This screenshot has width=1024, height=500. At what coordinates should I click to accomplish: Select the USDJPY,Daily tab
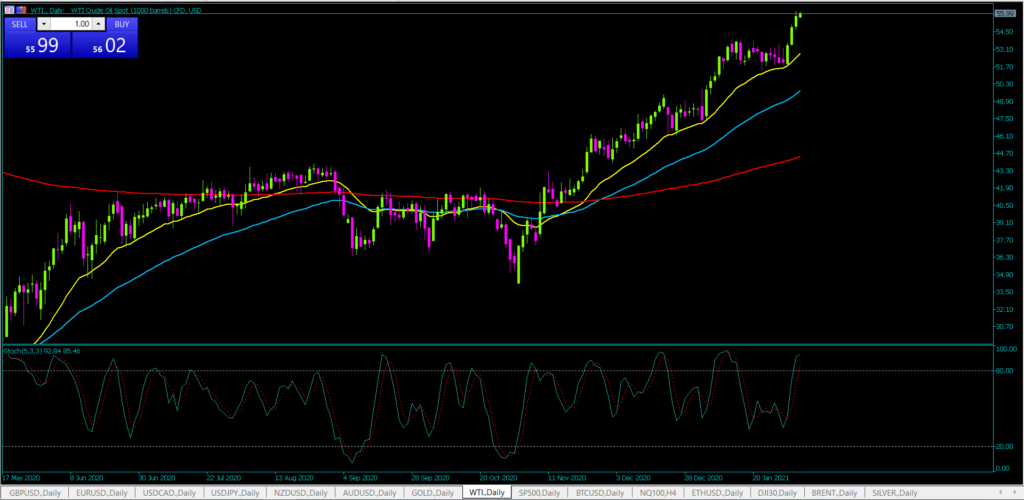pyautogui.click(x=236, y=493)
